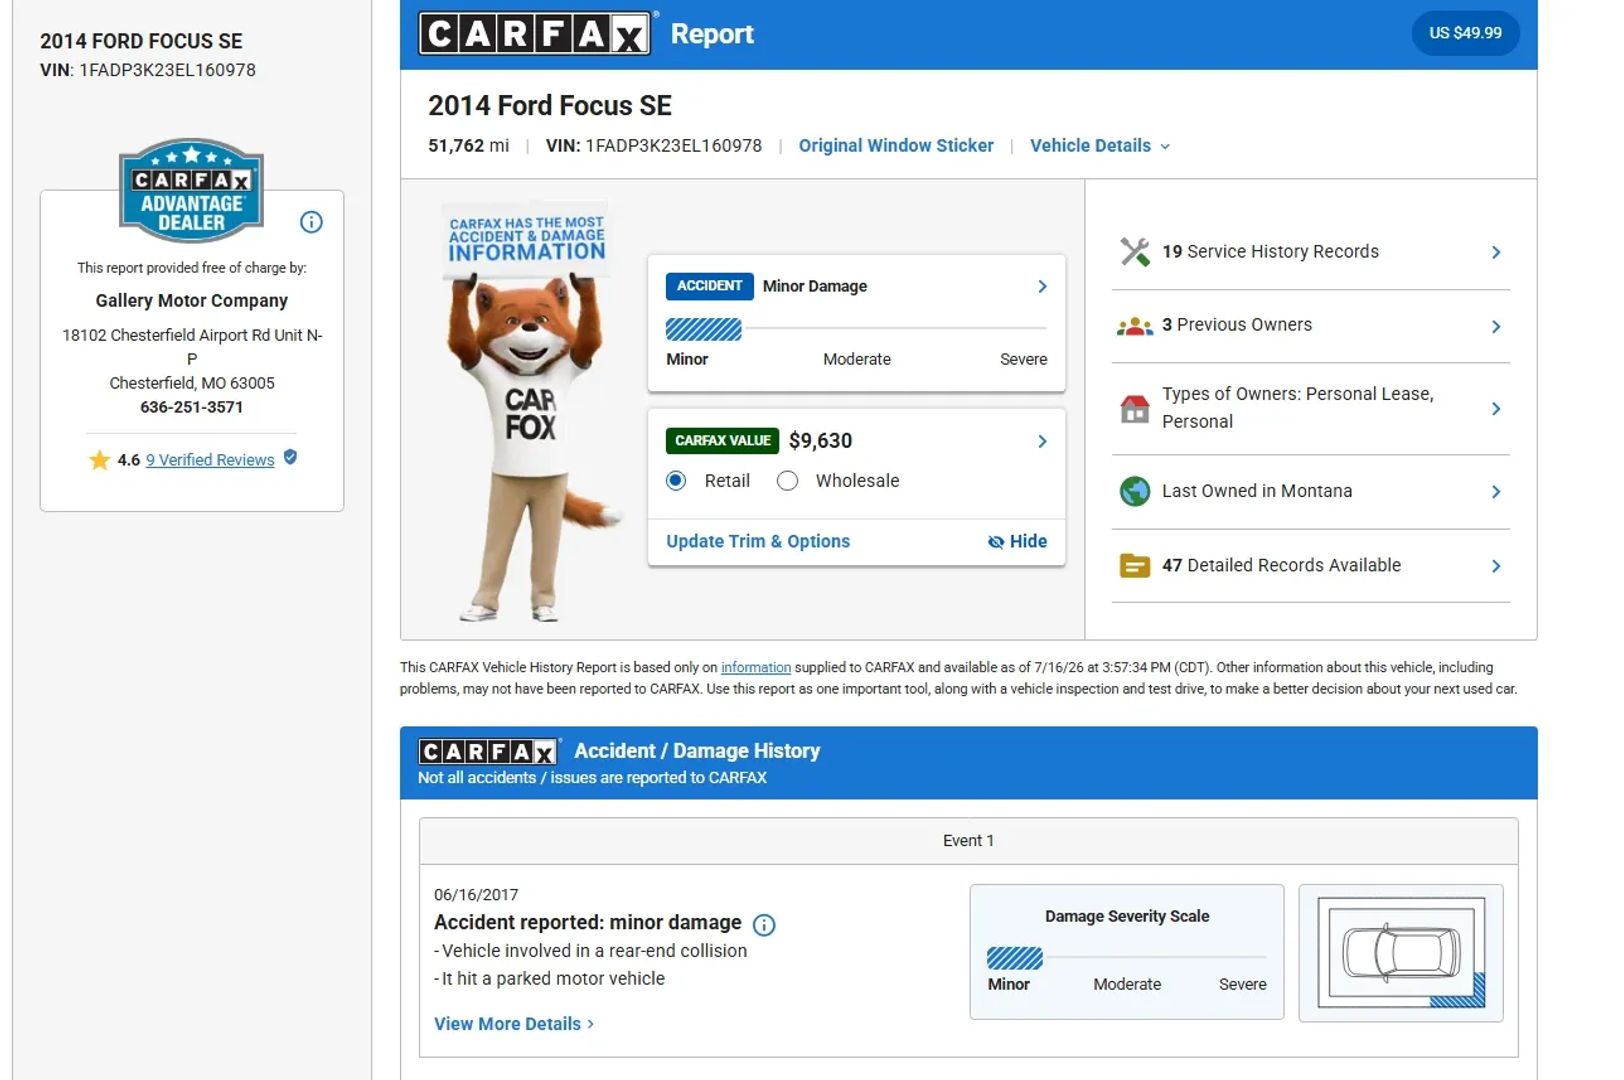Click the Event 1 header bar
This screenshot has height=1080, width=1624.
tap(968, 841)
